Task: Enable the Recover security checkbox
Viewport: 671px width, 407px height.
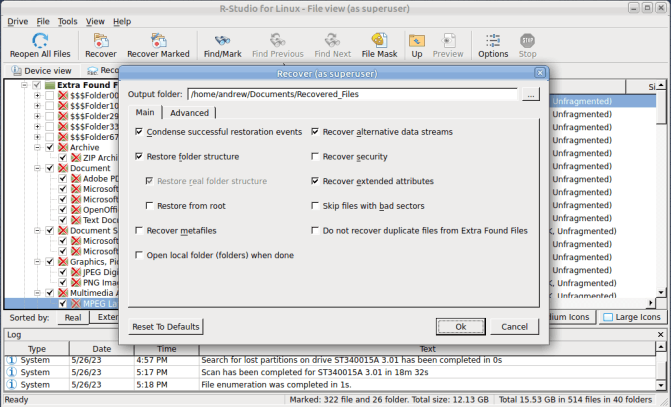Action: [315, 156]
